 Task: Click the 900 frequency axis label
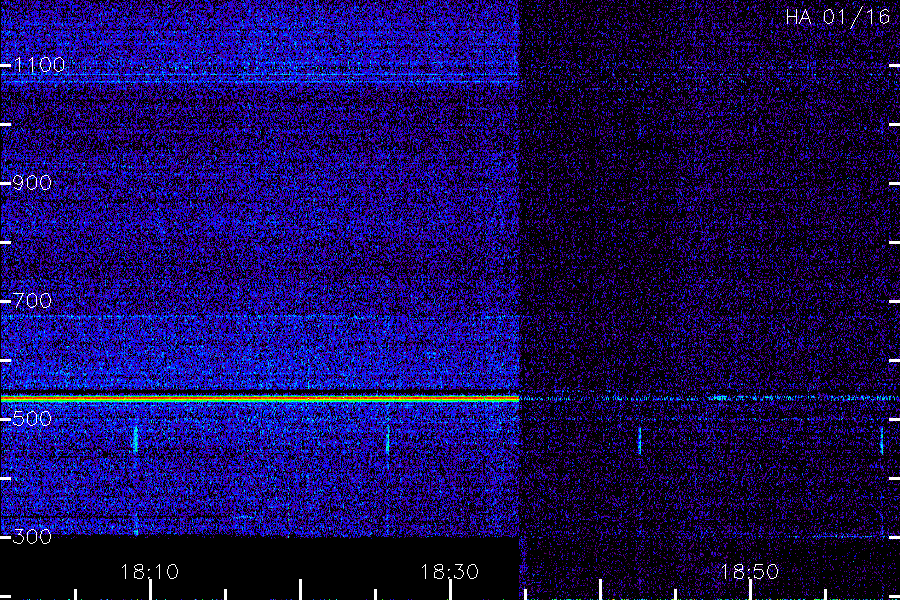coord(32,183)
